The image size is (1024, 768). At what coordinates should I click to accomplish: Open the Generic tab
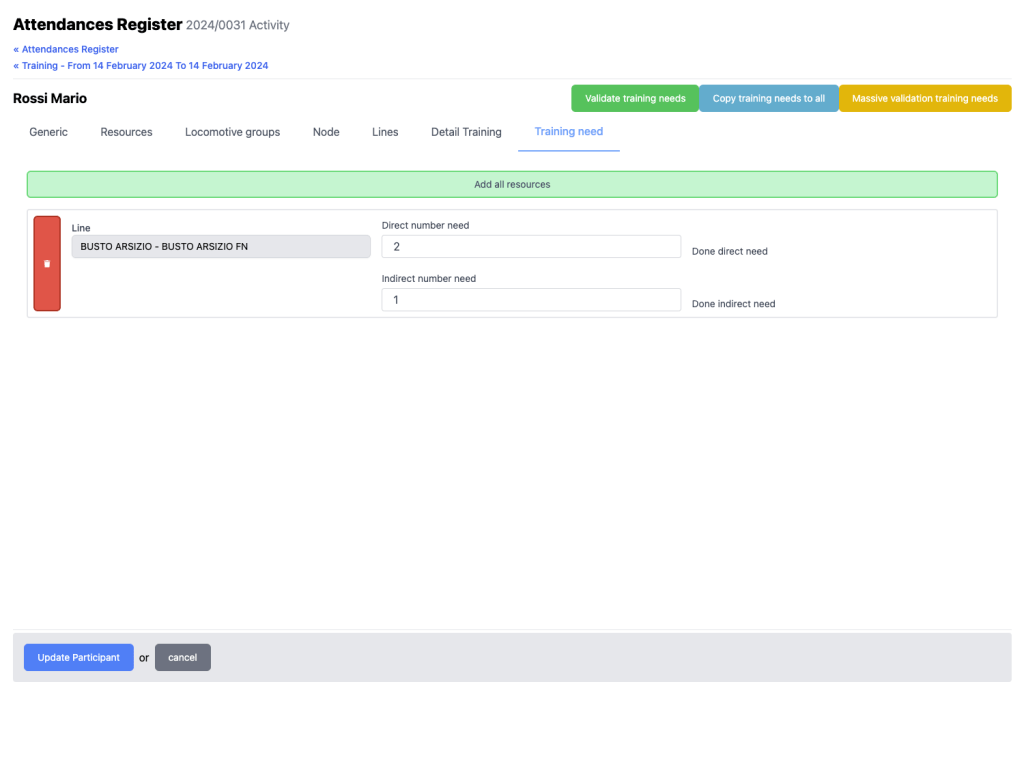[48, 132]
